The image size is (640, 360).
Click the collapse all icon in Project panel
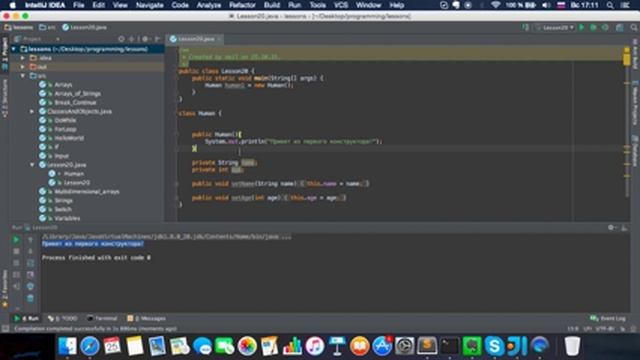coord(132,39)
